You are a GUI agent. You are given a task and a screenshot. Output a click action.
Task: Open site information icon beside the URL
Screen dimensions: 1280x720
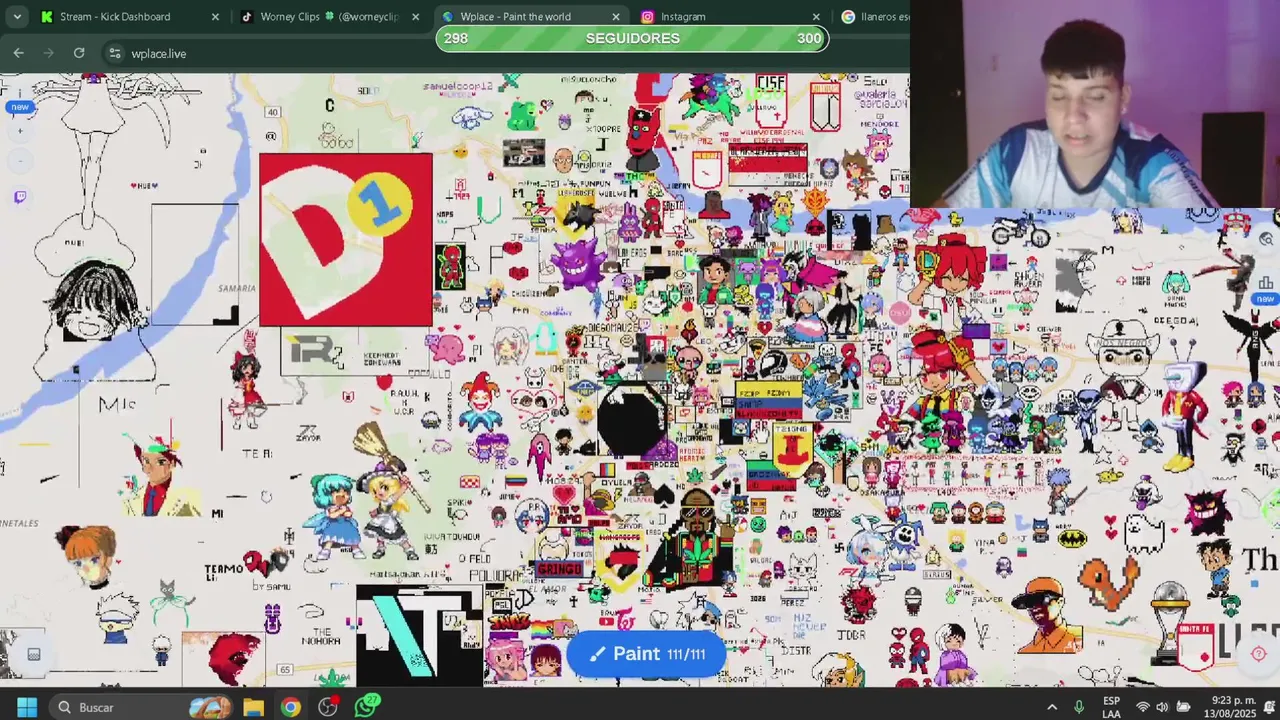(x=115, y=53)
